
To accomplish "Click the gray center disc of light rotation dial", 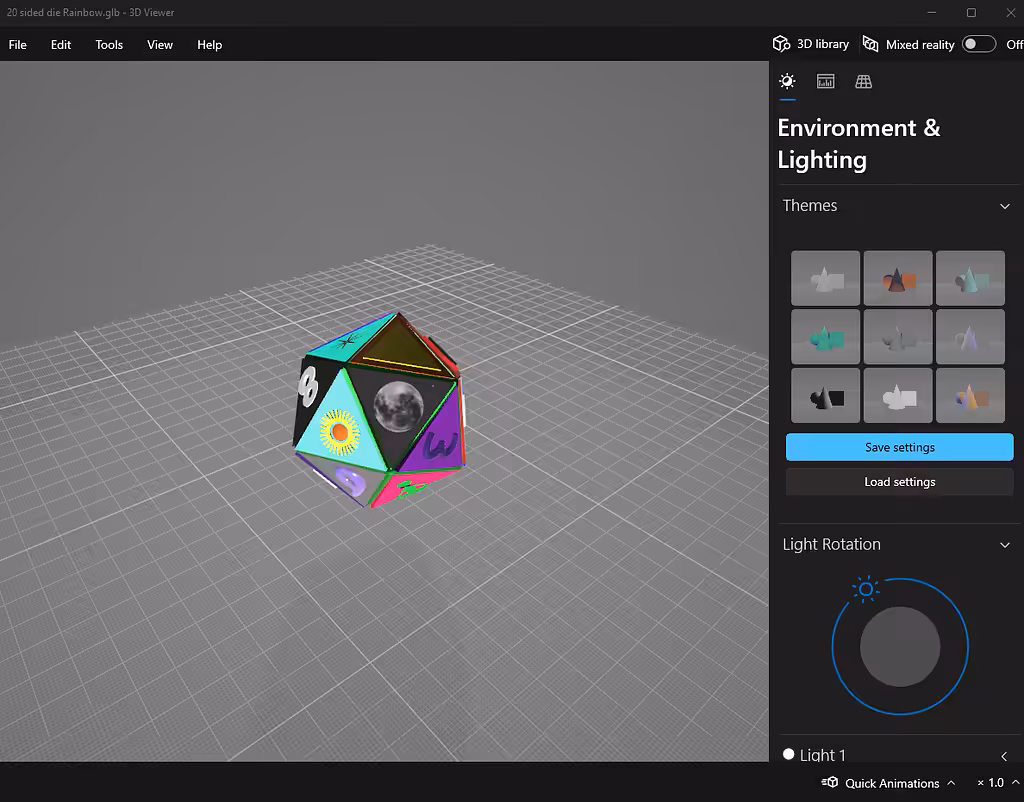I will click(900, 647).
